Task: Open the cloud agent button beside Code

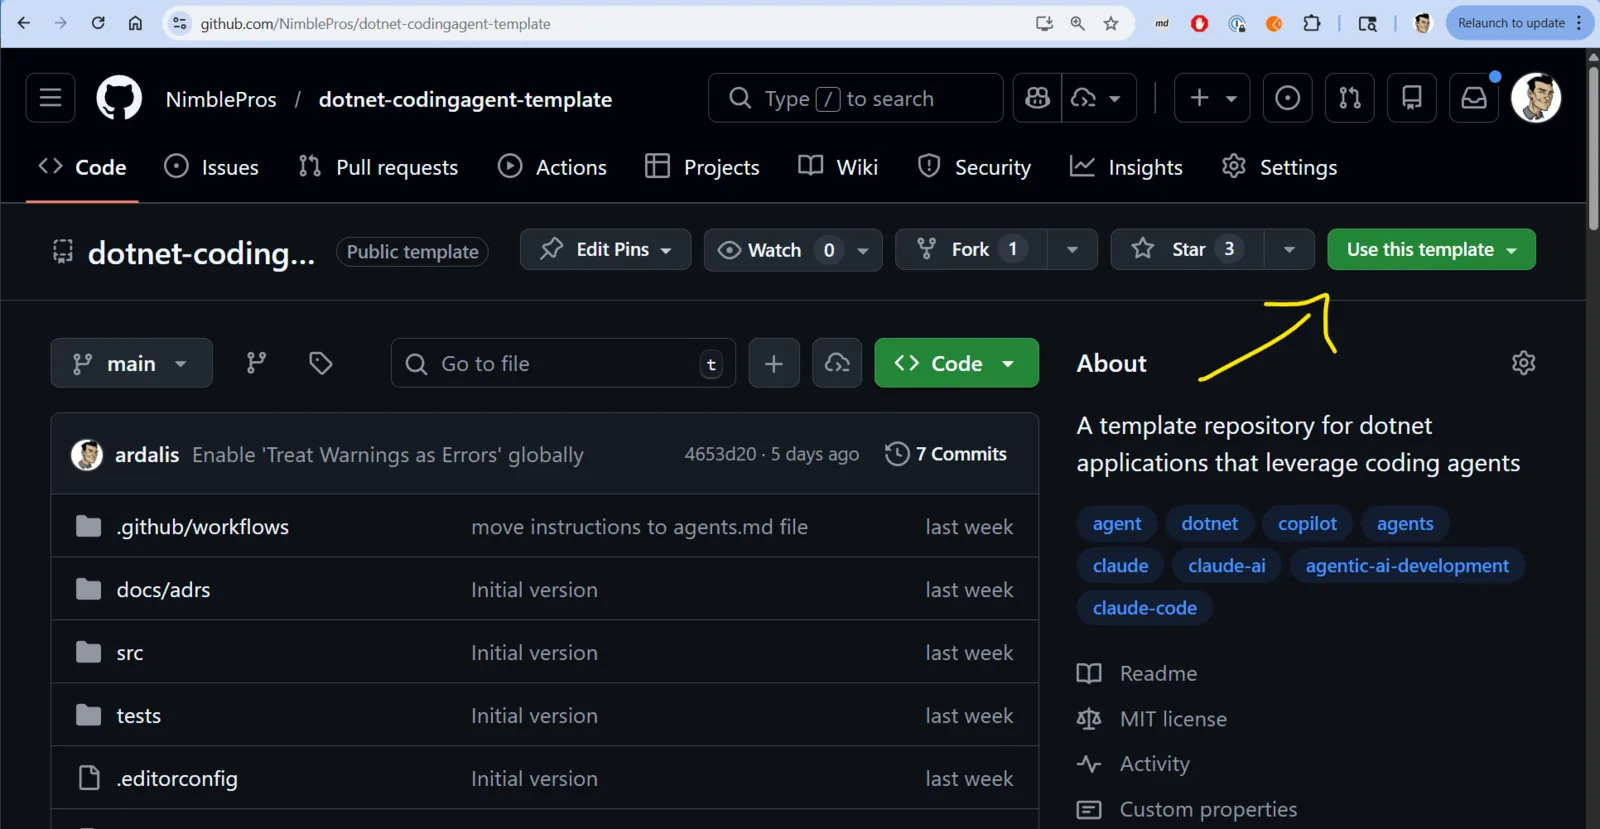Action: coord(837,363)
